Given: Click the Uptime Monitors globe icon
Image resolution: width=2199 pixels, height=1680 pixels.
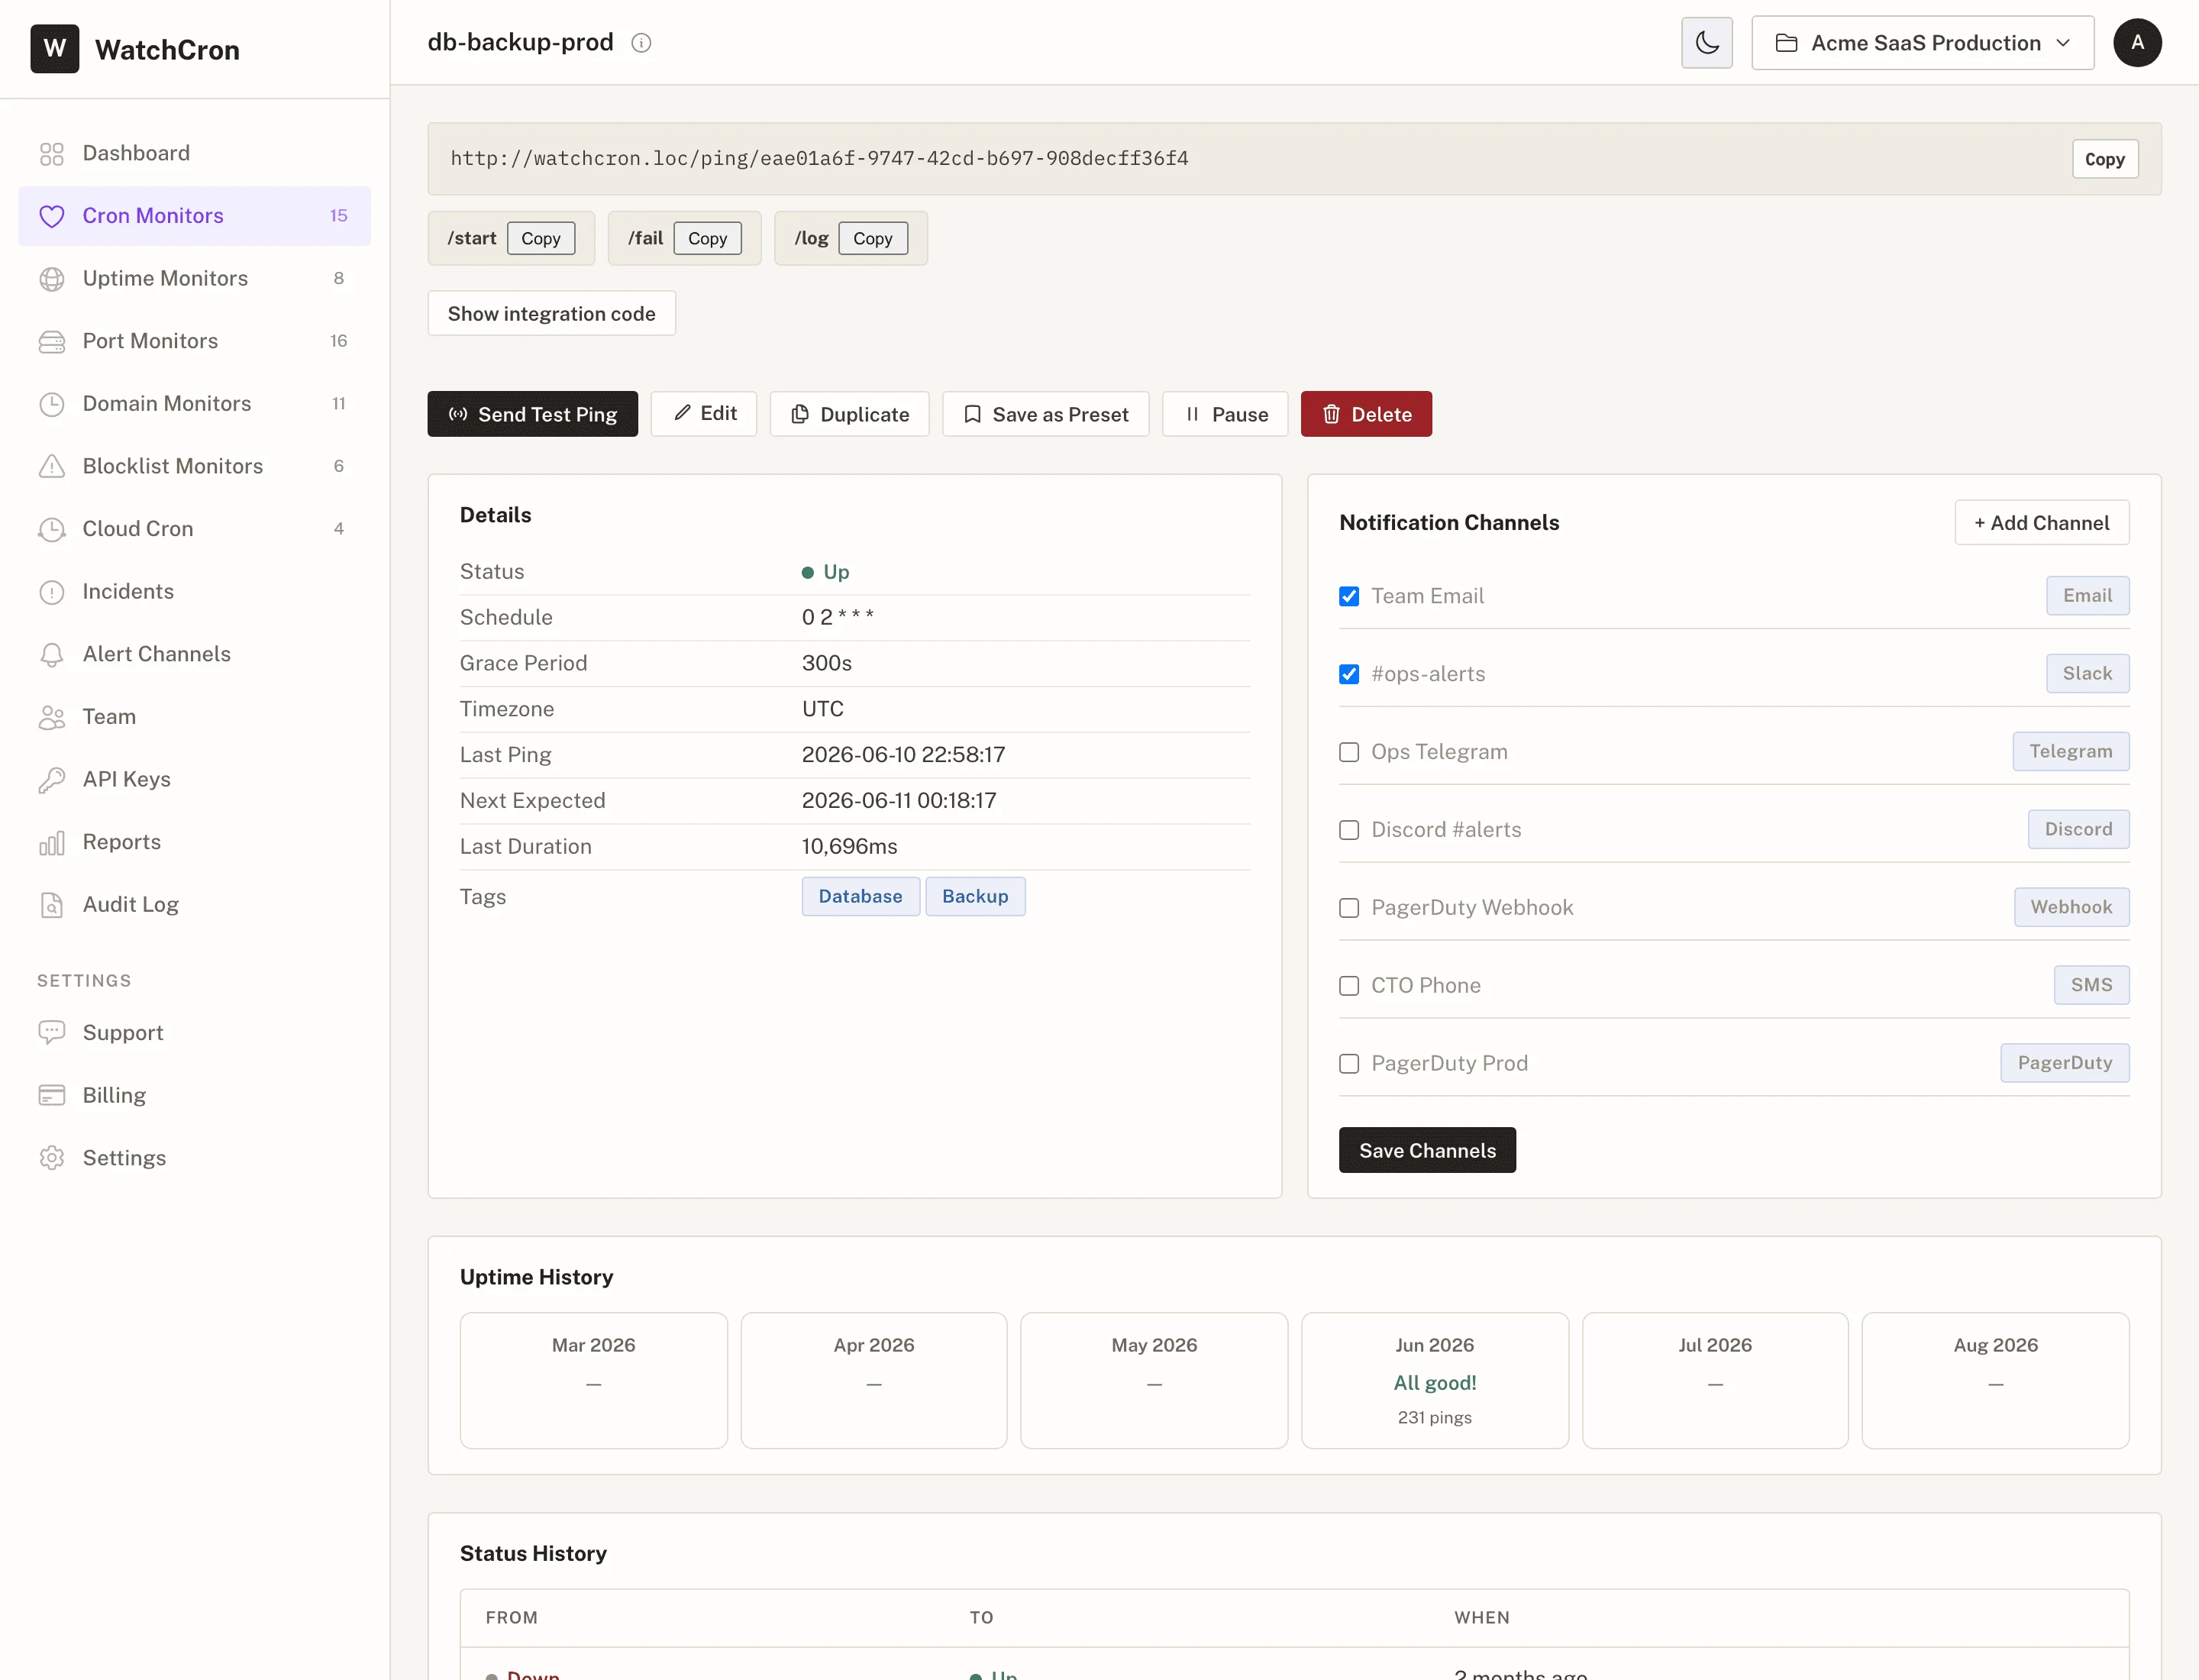Looking at the screenshot, I should (52, 279).
